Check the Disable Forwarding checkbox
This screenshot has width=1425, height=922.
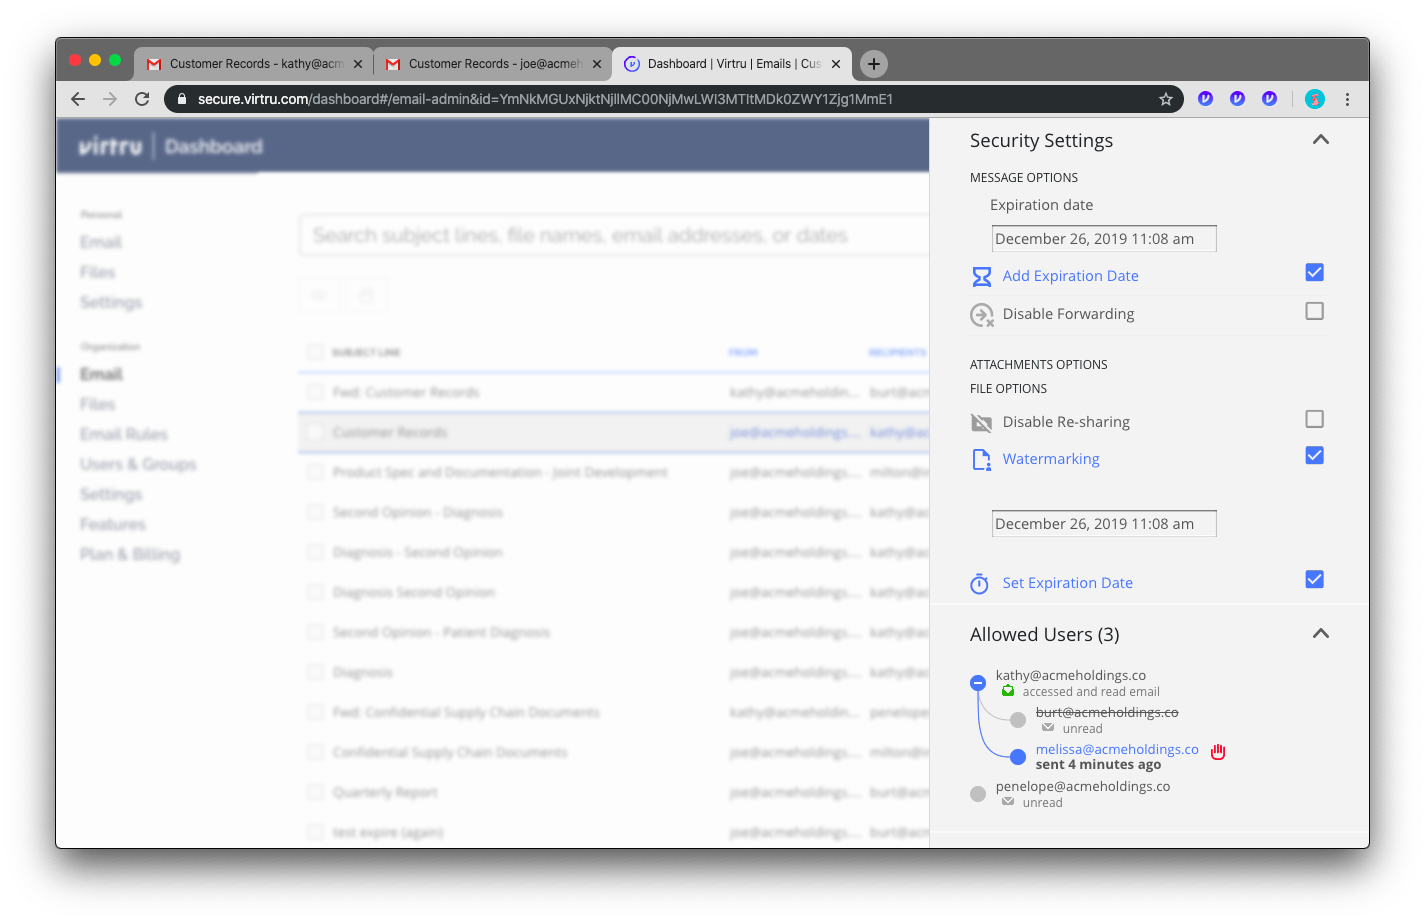[x=1315, y=312]
